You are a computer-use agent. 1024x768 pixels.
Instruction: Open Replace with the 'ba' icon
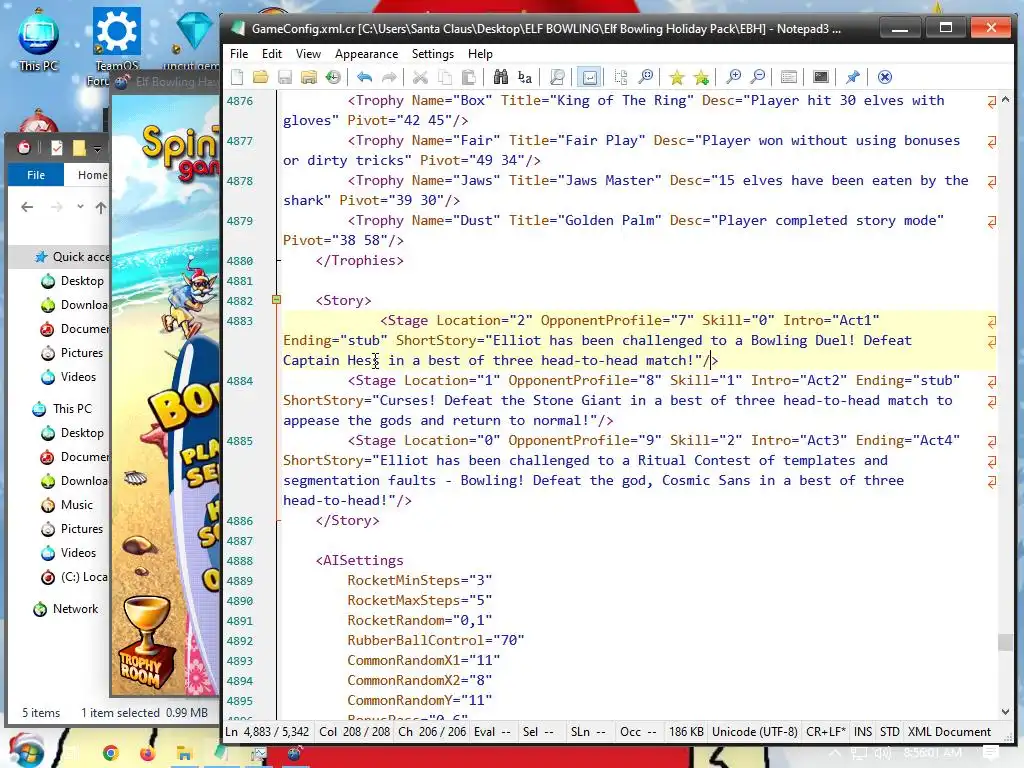[x=525, y=77]
